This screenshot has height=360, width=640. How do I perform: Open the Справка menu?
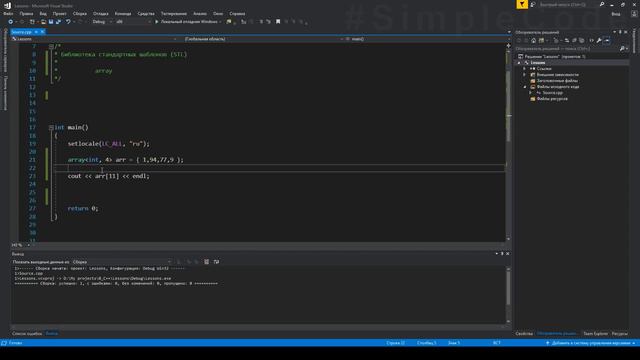[x=237, y=13]
